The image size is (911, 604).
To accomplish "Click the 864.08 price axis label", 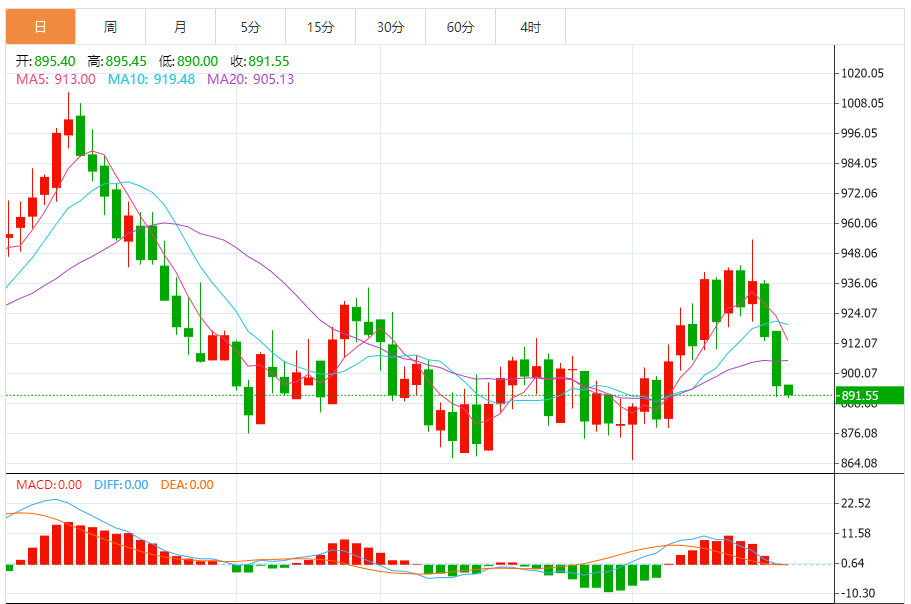I will click(859, 463).
